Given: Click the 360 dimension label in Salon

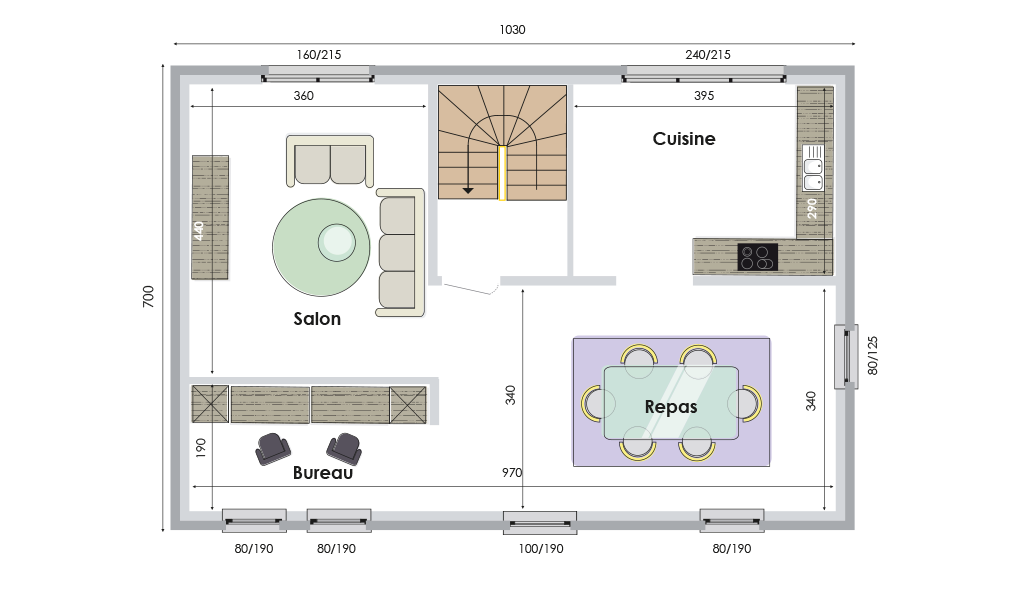Looking at the screenshot, I should [x=304, y=97].
